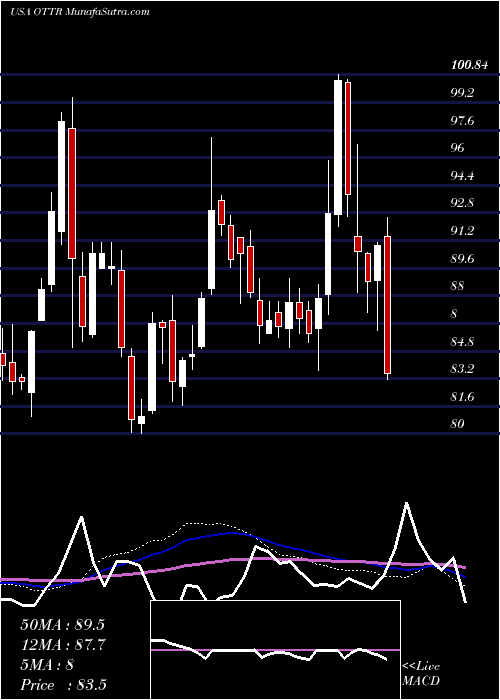Select the 88 price axis label
The width and height of the screenshot is (500, 700).
pos(458,286)
